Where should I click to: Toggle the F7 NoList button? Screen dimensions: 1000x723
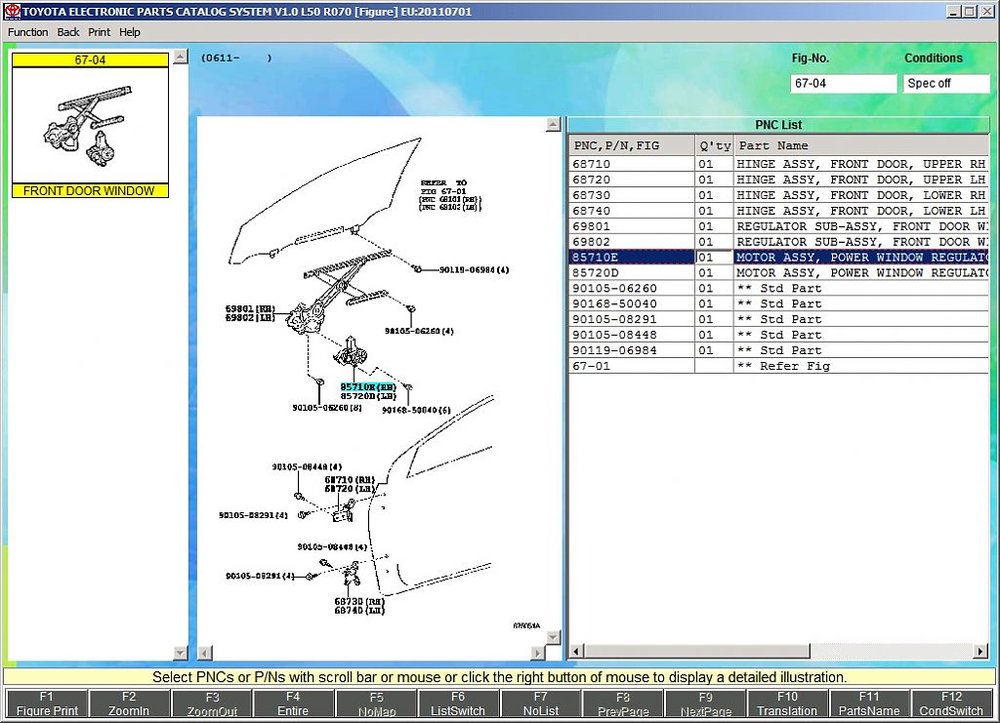(x=540, y=704)
